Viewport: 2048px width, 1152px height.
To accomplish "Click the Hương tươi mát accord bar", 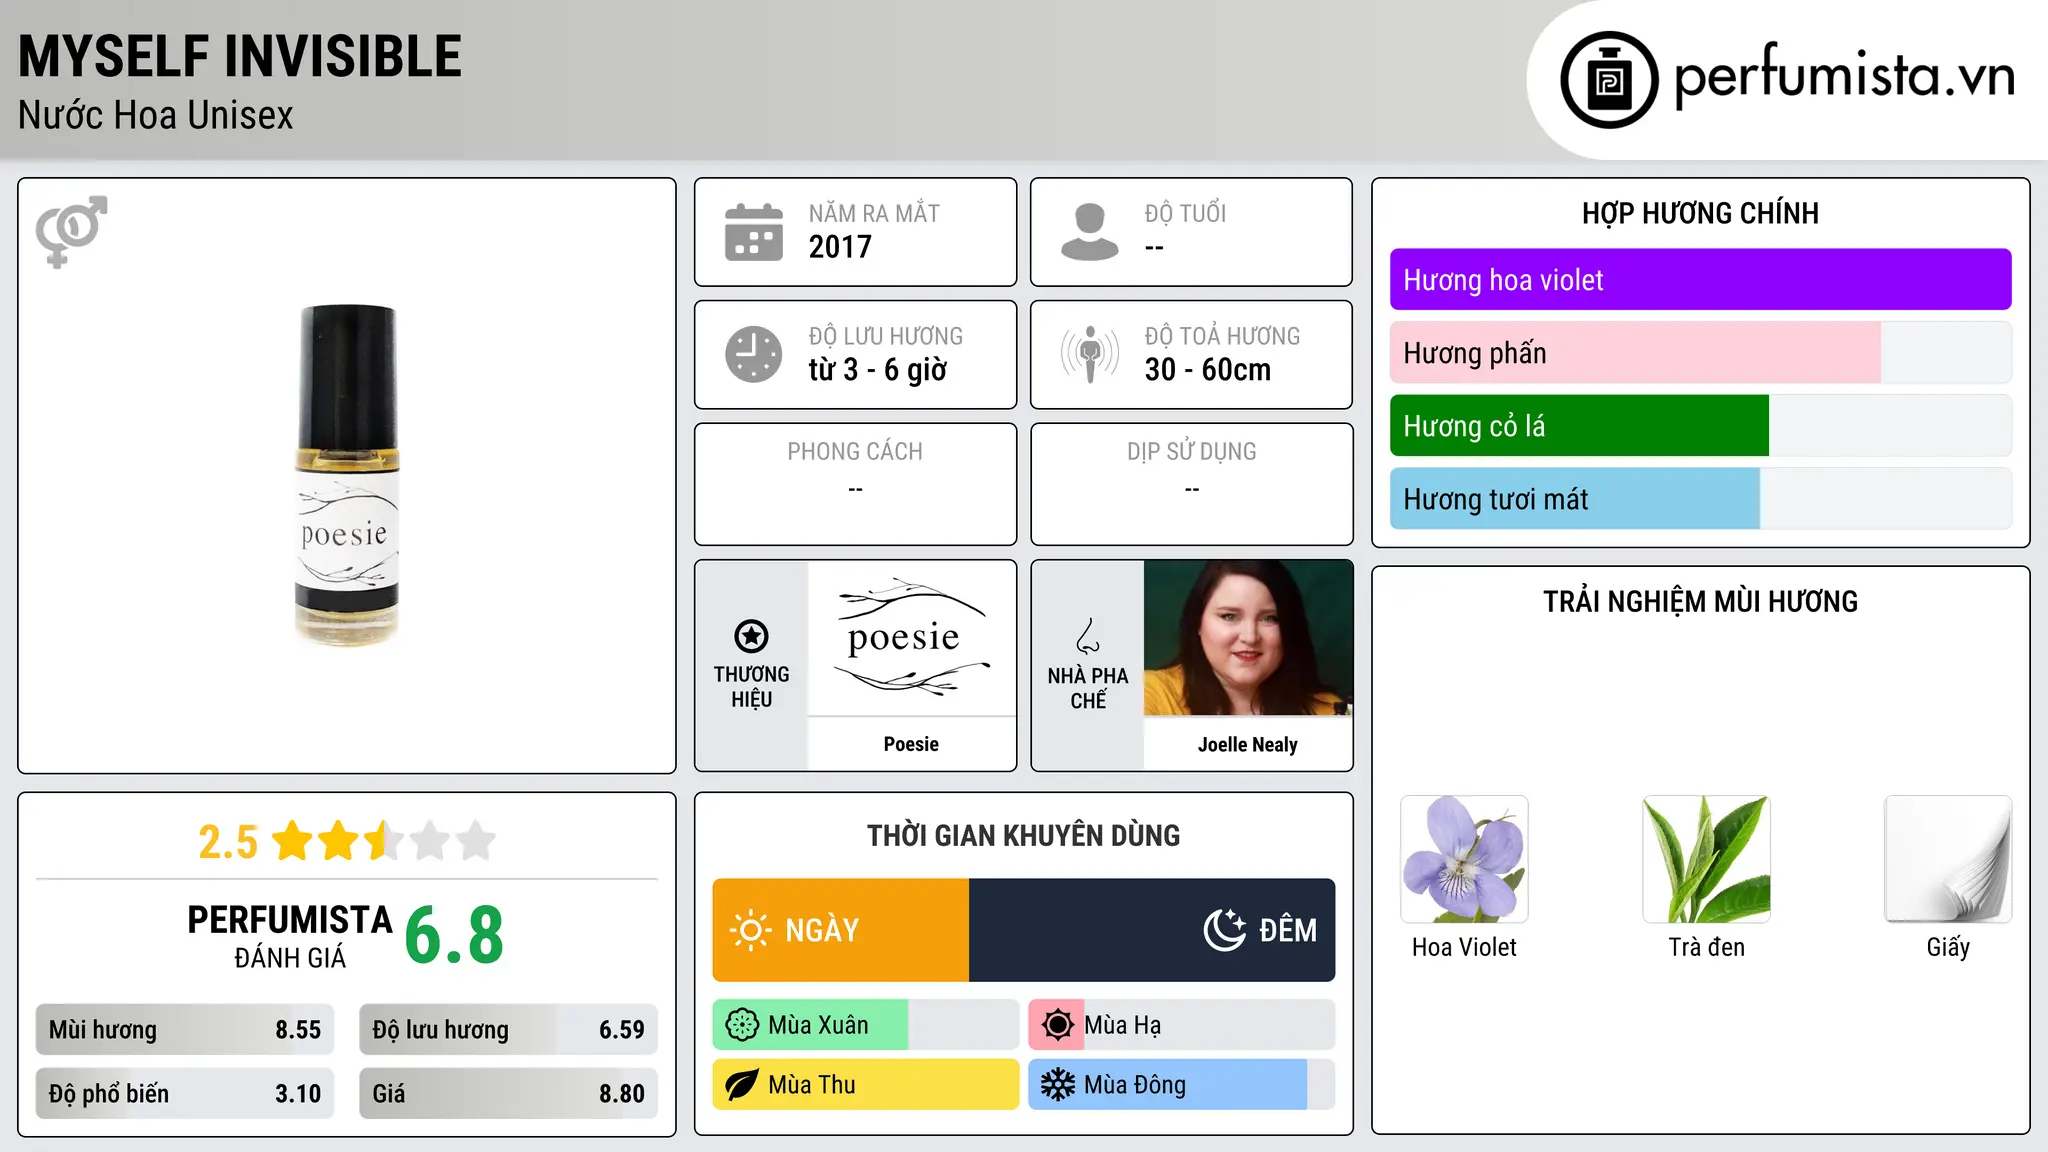I will (1700, 499).
